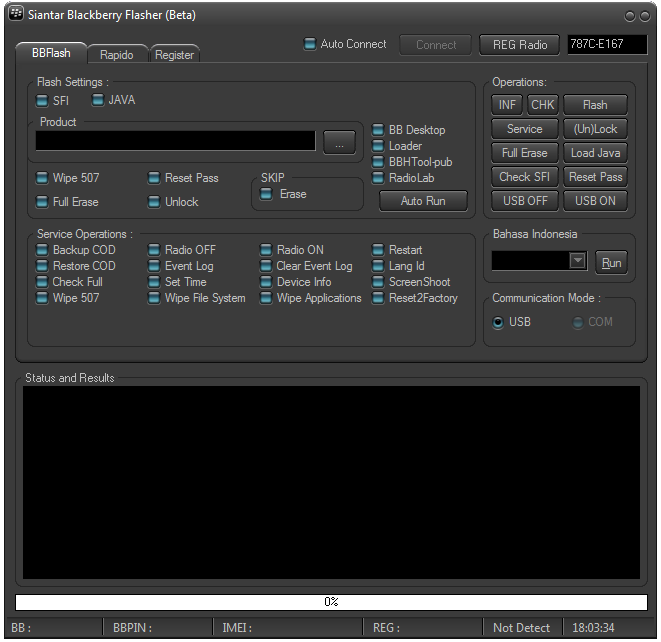Click the REG status bar field

tap(423, 628)
